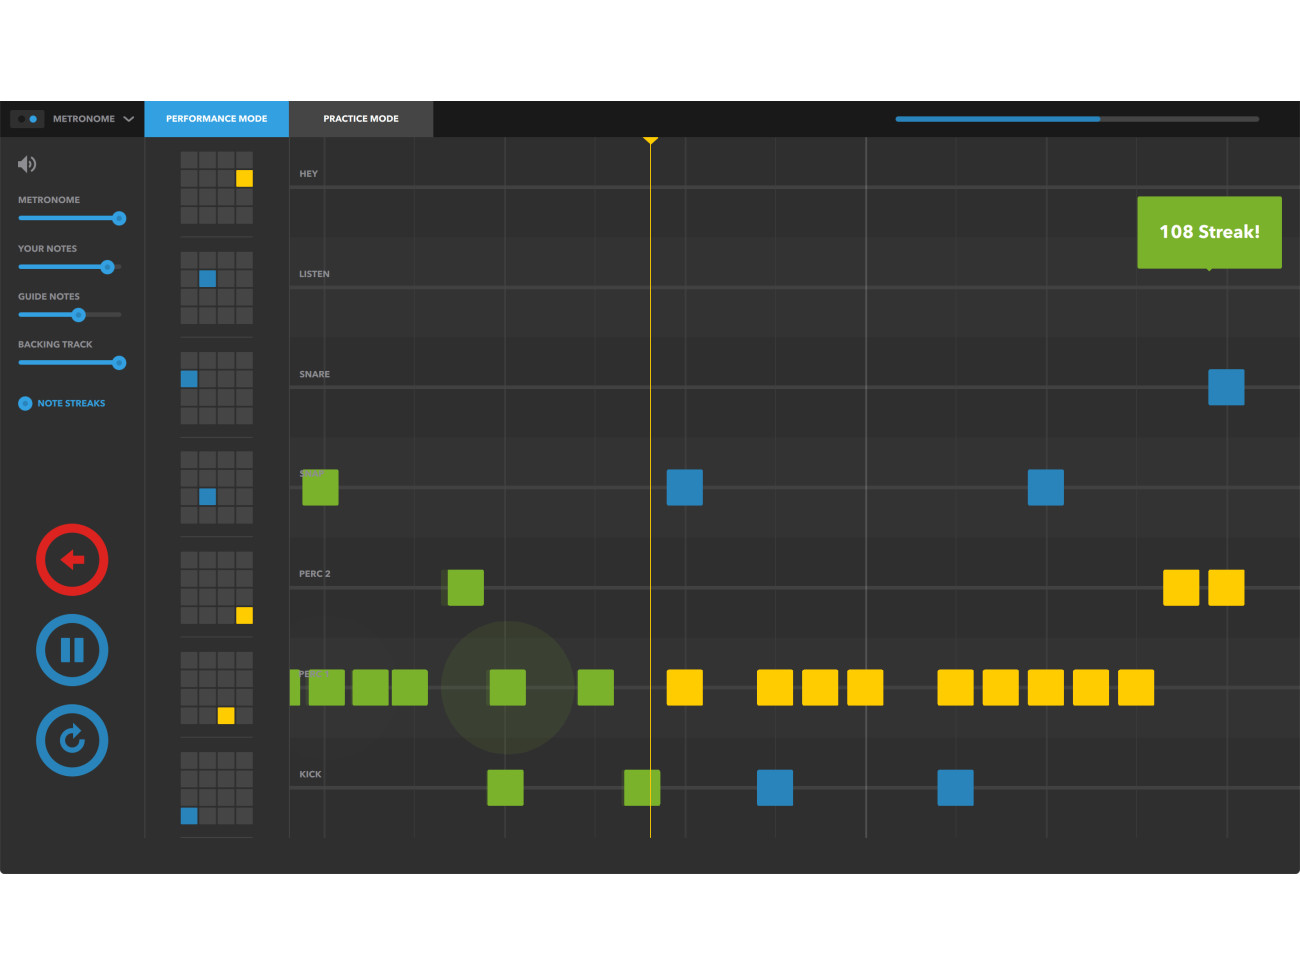Toggle the metronome switch in top bar
This screenshot has width=1300, height=975.
[x=27, y=119]
